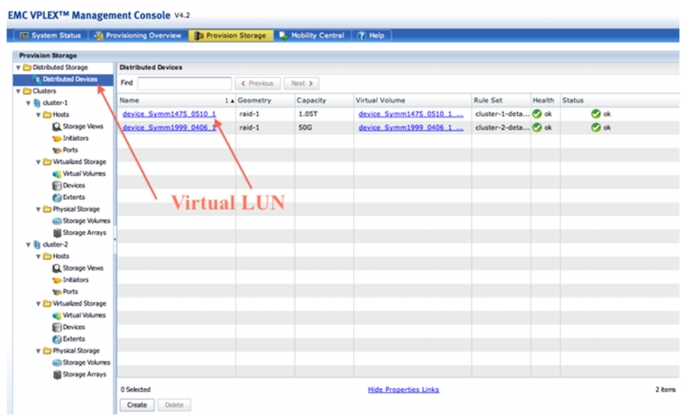Click the Rule Set column header
Image resolution: width=685 pixels, height=420 pixels.
click(488, 100)
